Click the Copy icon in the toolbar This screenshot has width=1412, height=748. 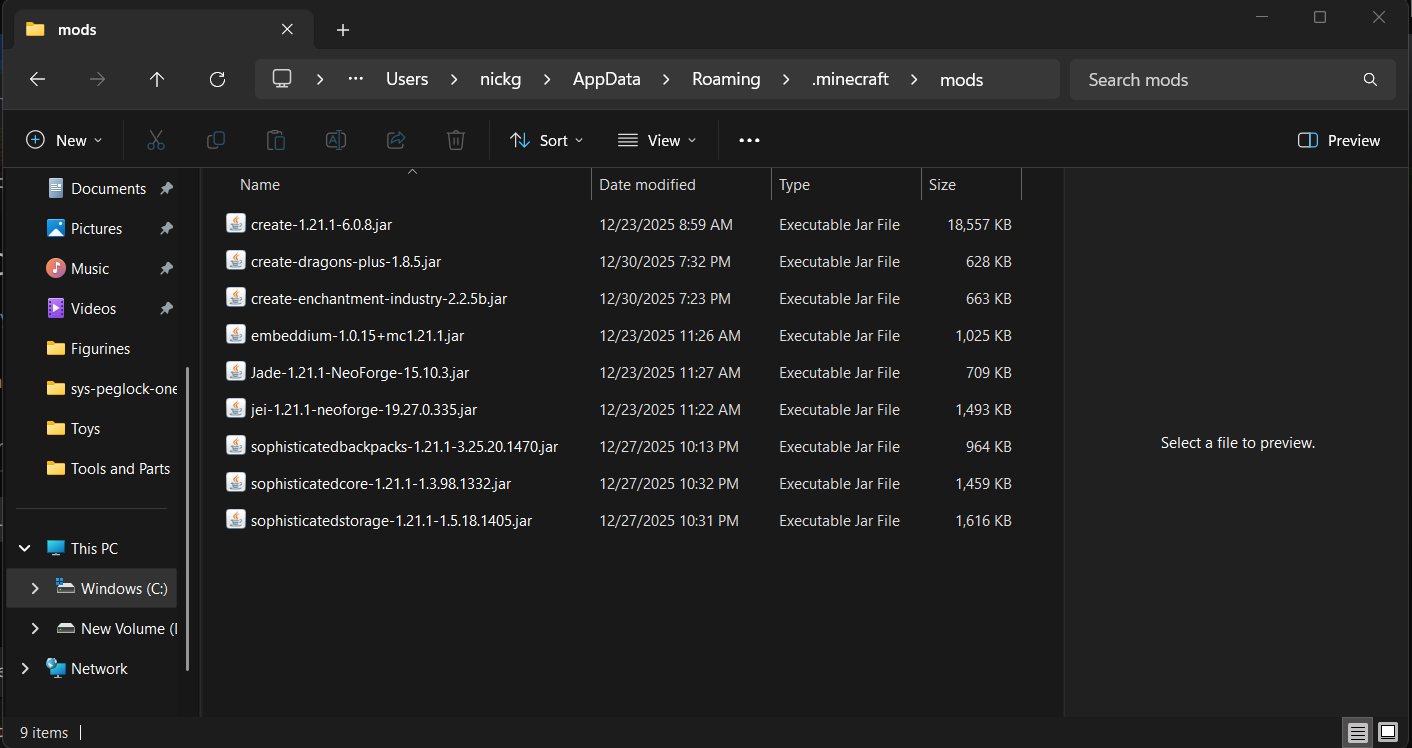pos(216,140)
